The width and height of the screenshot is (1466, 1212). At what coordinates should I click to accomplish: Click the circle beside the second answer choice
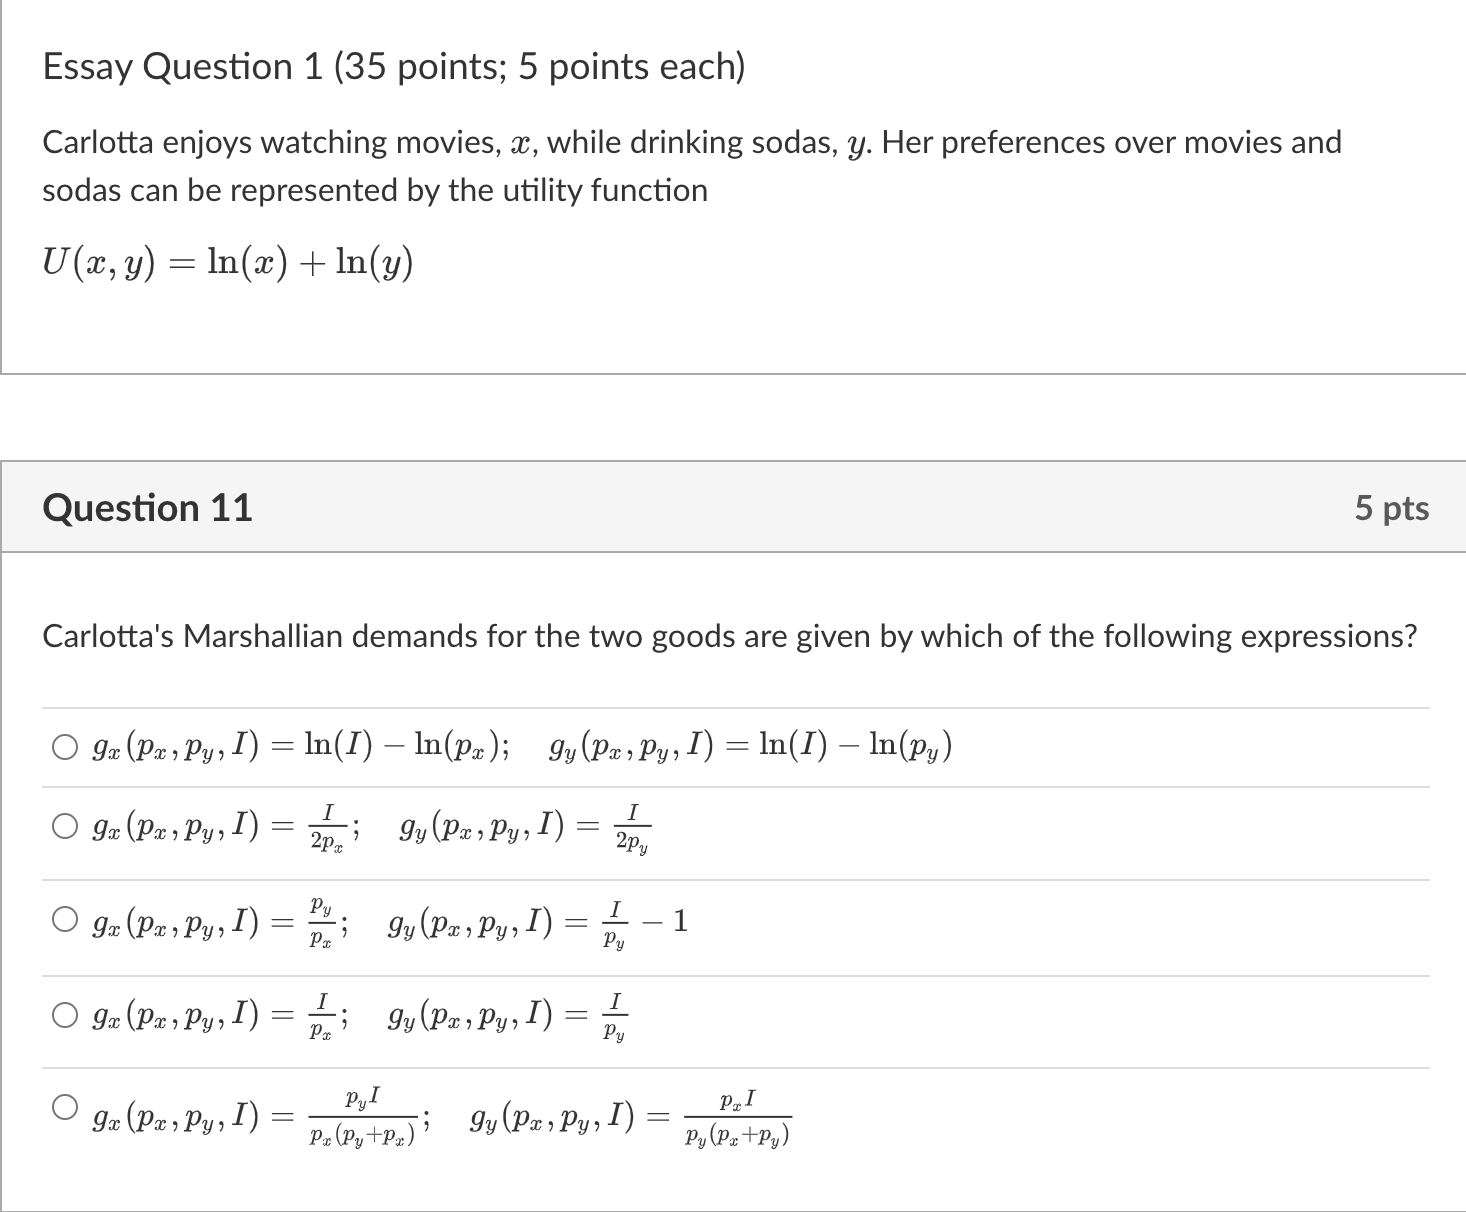pos(64,825)
